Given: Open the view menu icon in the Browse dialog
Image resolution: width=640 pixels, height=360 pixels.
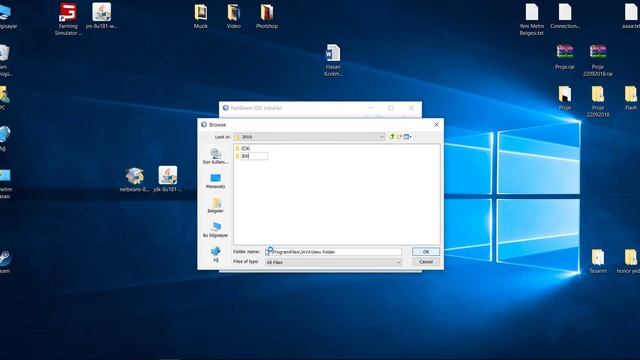Looking at the screenshot, I should 407,137.
